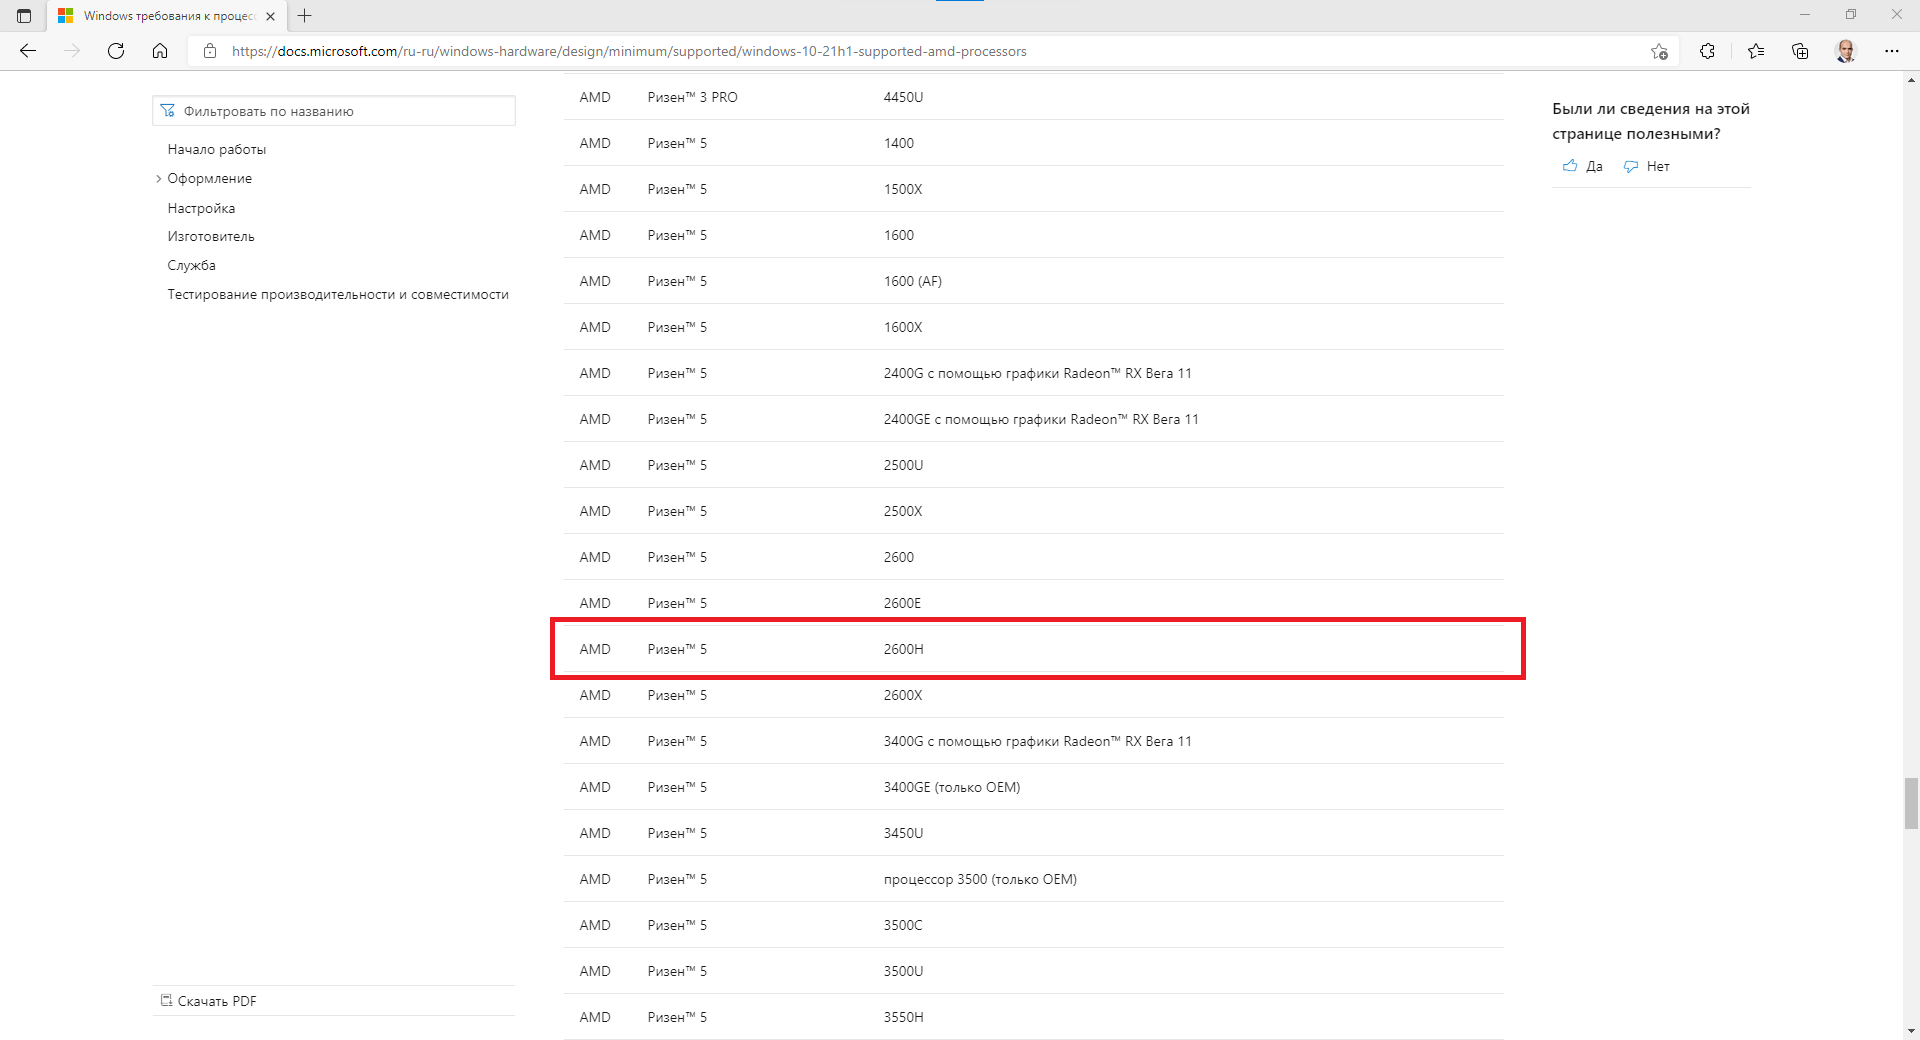Close the Windows requirements tab

270,16
